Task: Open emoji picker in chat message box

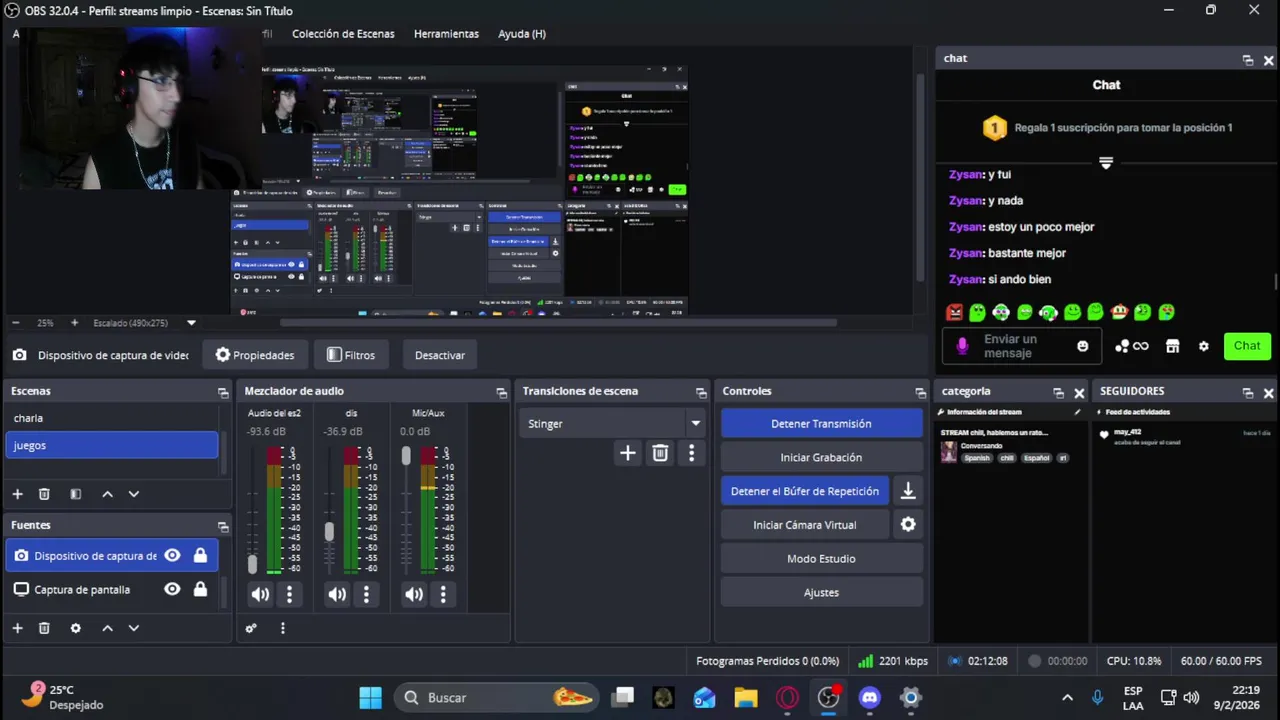Action: tap(1082, 346)
